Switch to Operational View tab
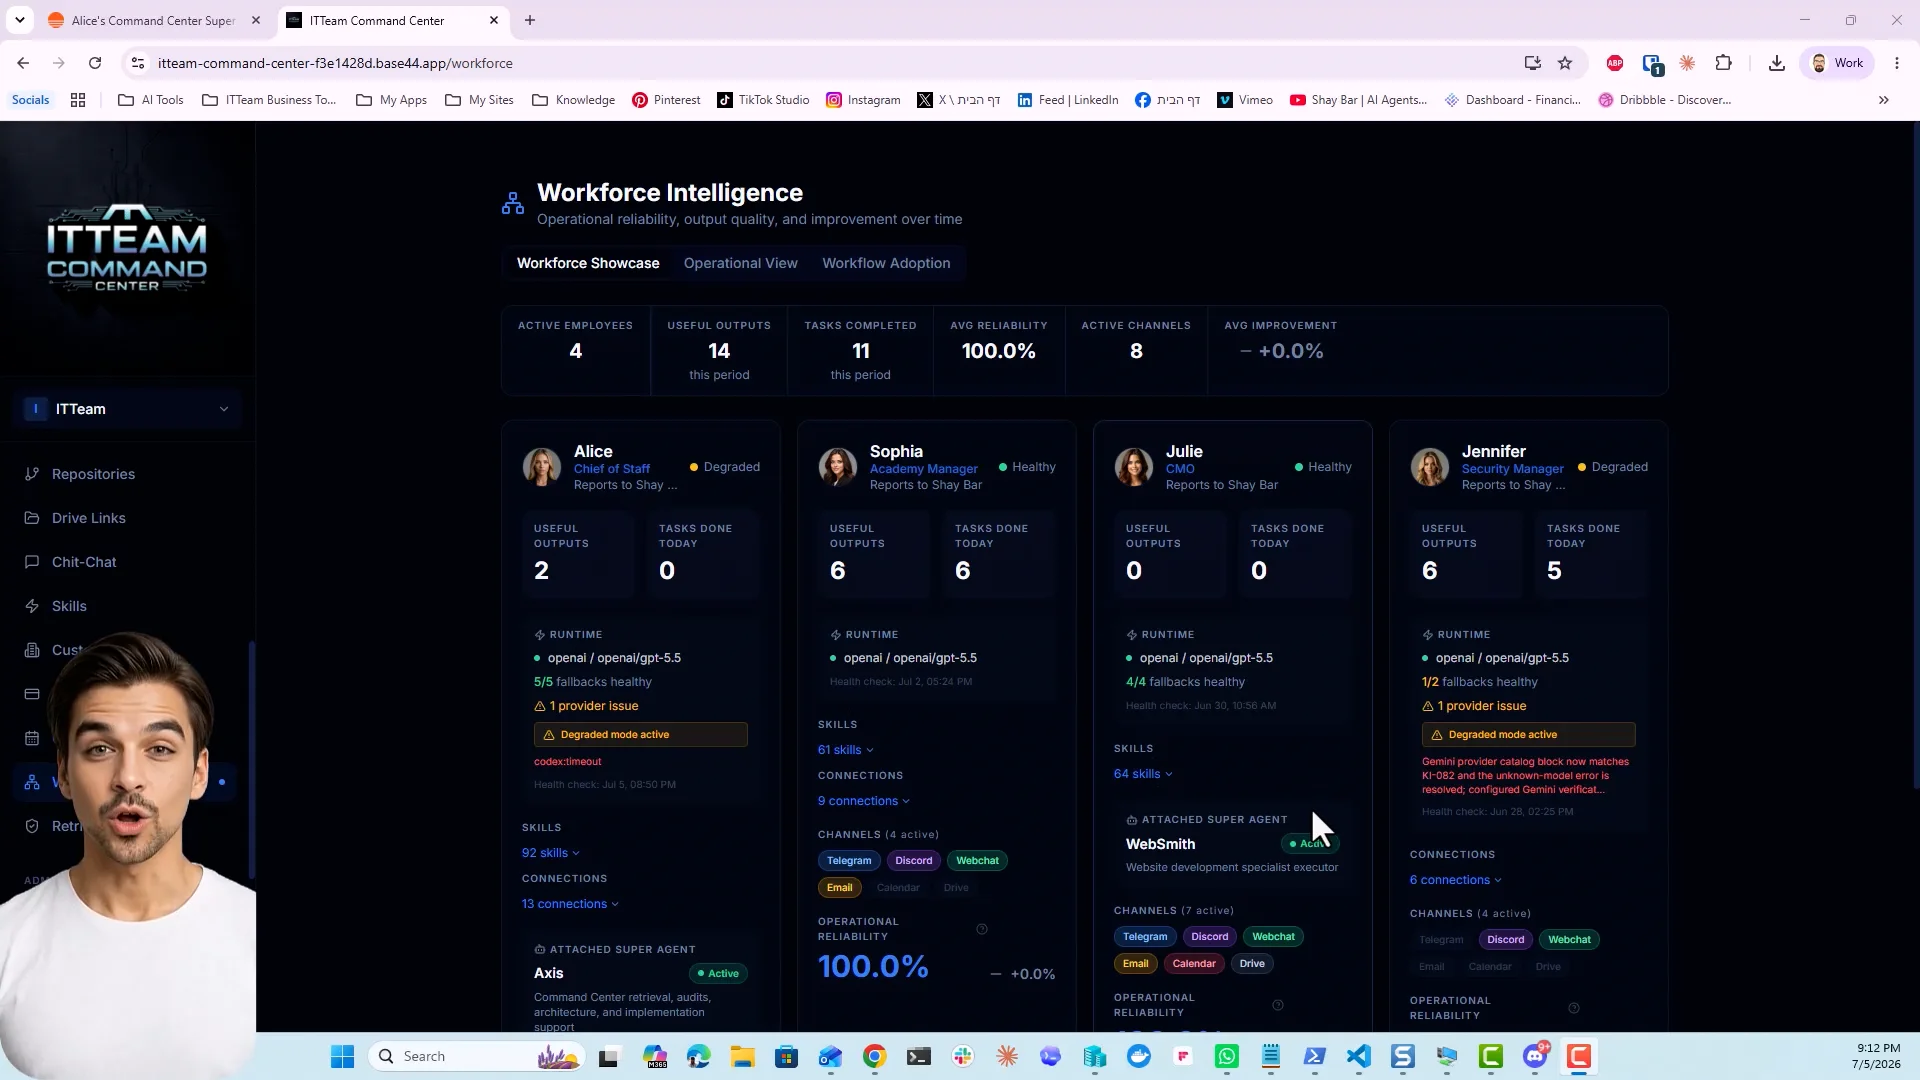This screenshot has width=1920, height=1080. 741,263
